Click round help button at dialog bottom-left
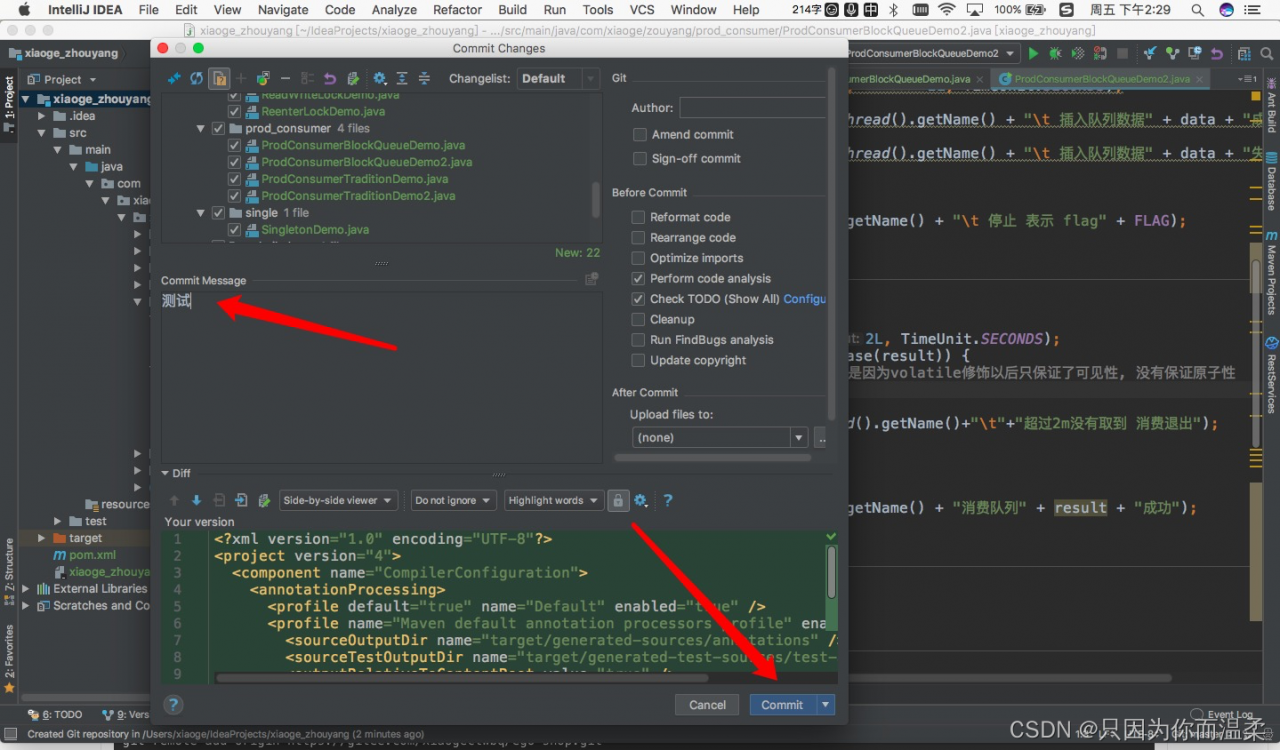 173,704
